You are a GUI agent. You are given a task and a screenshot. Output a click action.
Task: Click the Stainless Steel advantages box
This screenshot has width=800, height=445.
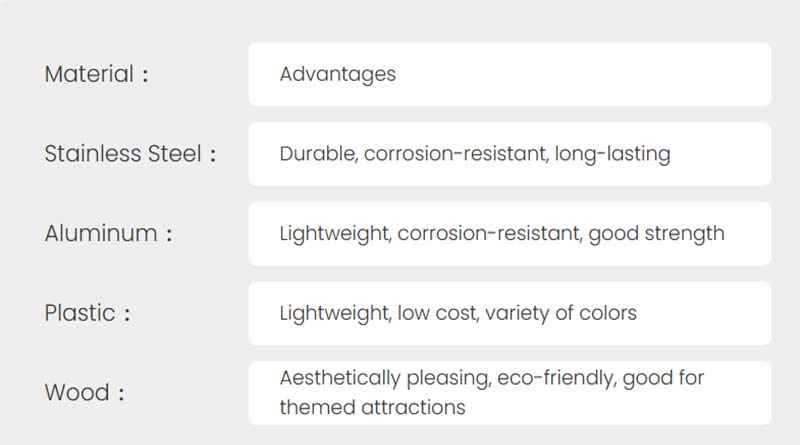tap(509, 154)
